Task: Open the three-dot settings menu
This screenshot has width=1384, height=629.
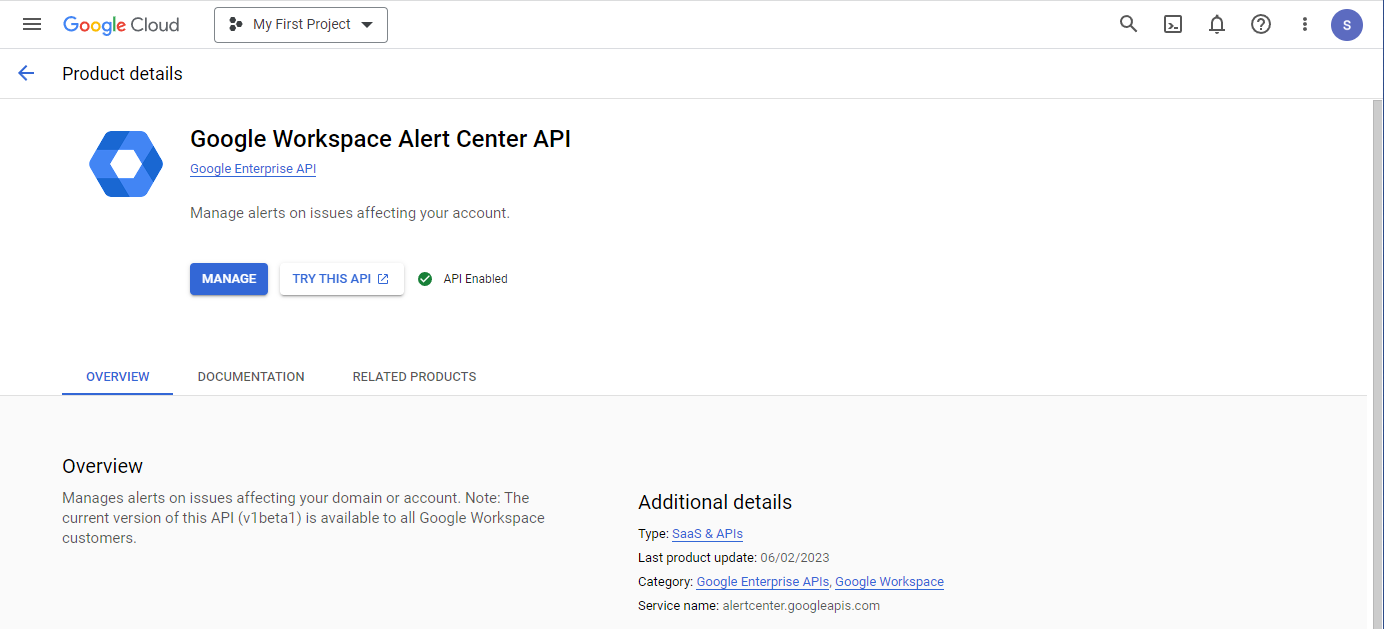Action: (1304, 25)
